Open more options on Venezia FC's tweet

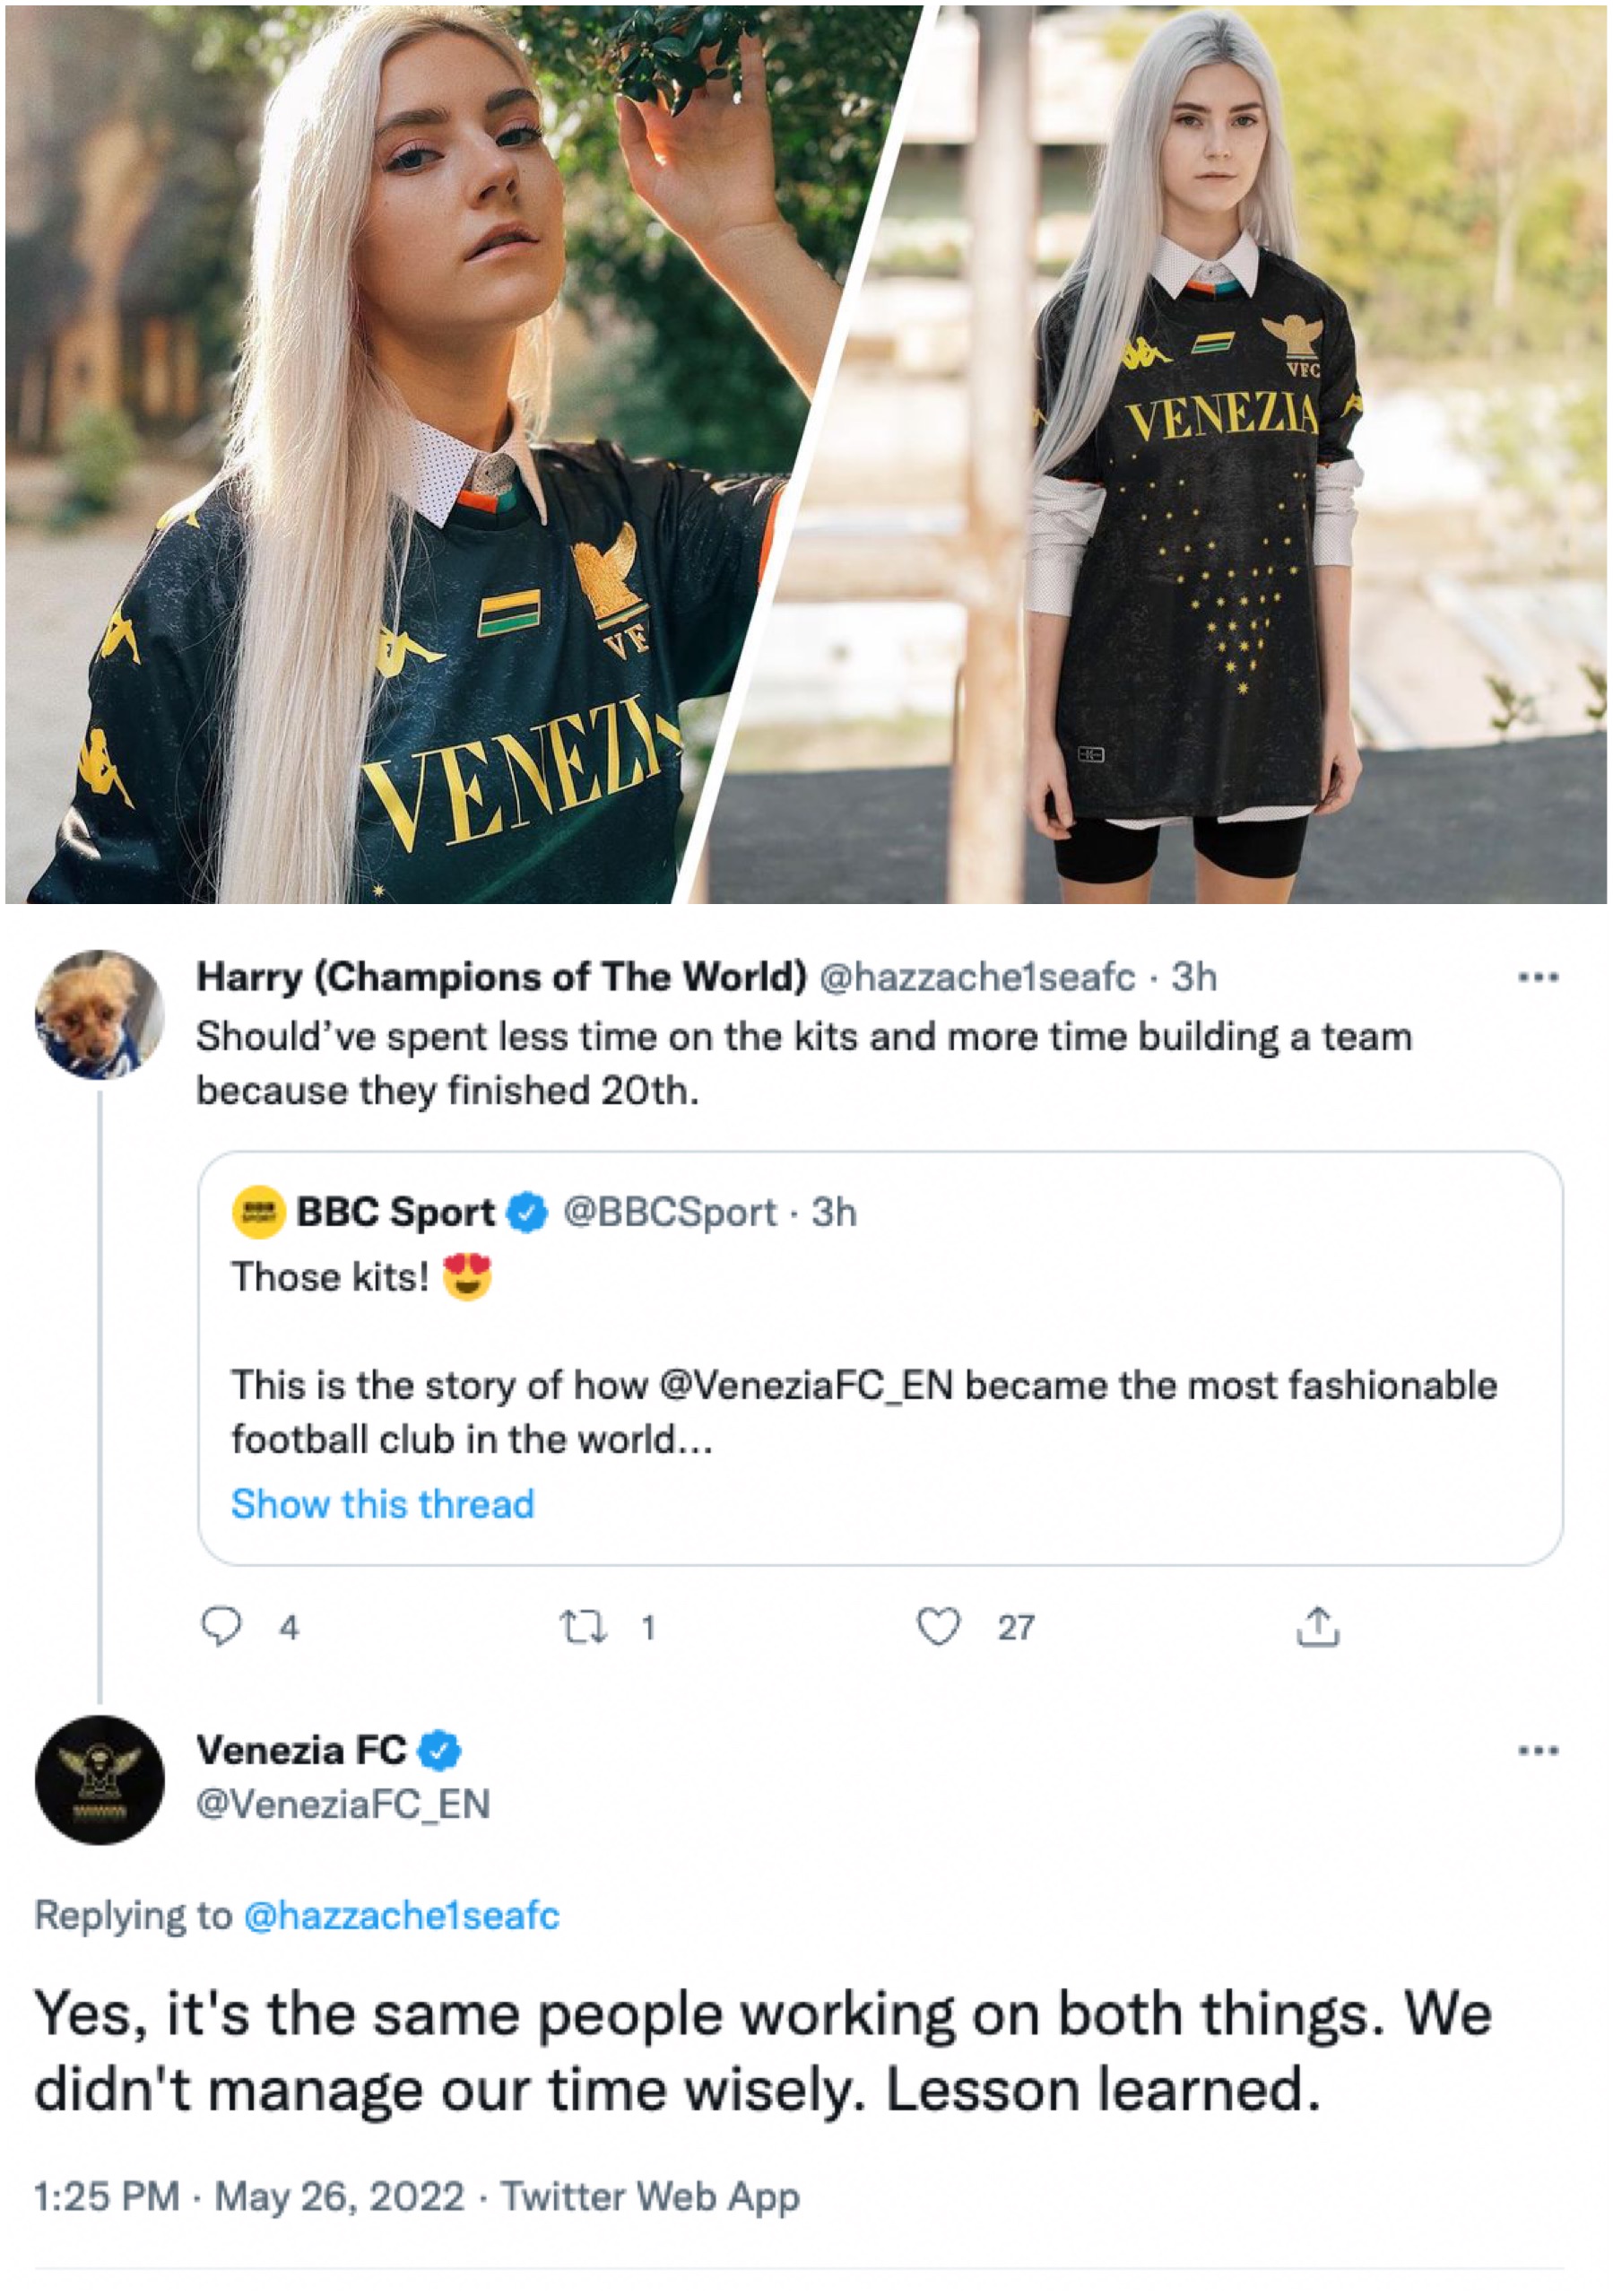tap(1537, 1750)
